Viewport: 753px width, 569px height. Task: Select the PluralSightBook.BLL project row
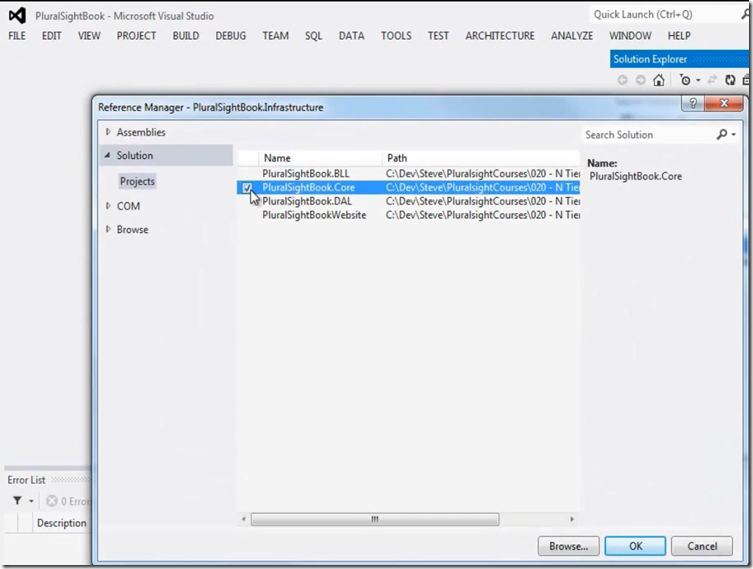point(408,173)
